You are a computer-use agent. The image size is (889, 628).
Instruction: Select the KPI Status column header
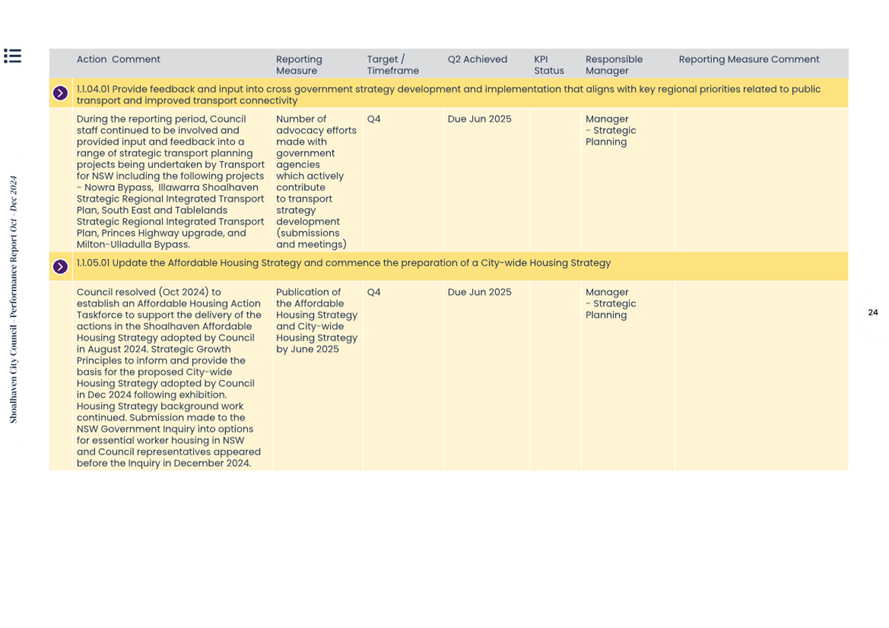coord(548,65)
